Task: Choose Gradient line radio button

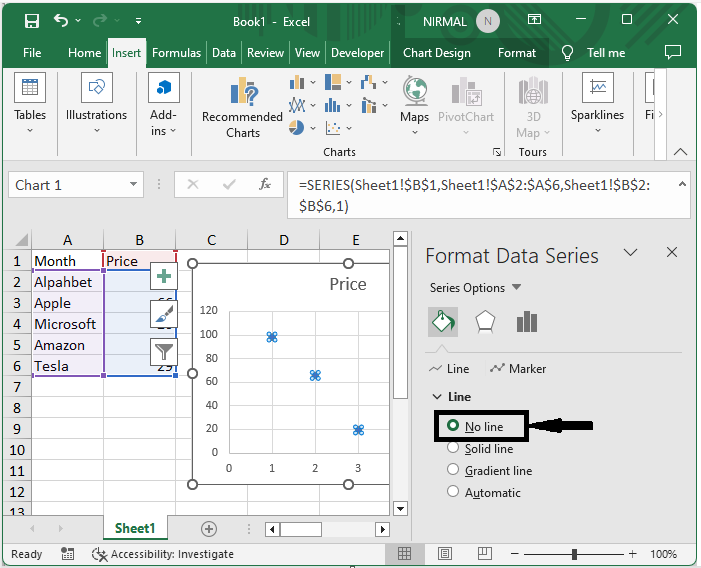Action: tap(453, 470)
